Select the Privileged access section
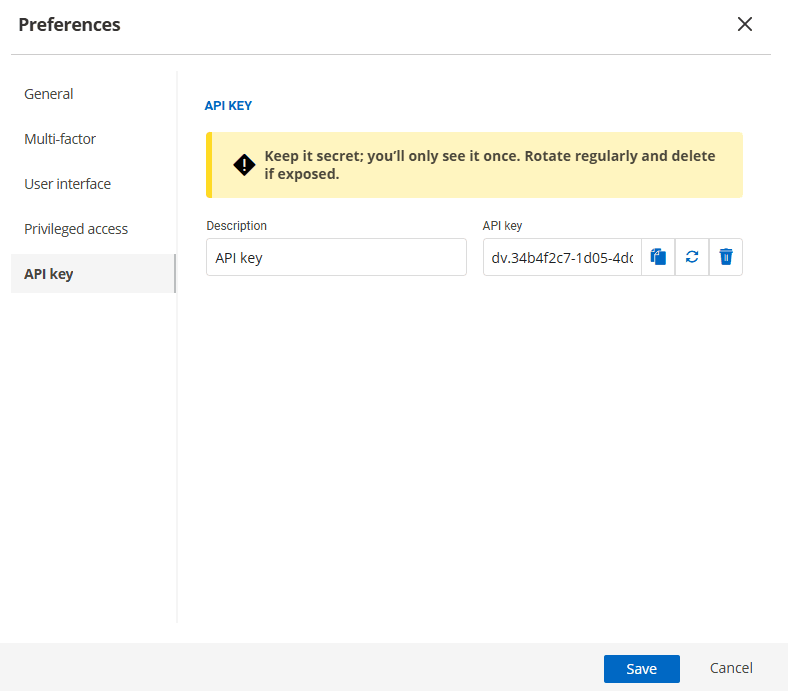Image resolution: width=788 pixels, height=691 pixels. click(x=76, y=229)
